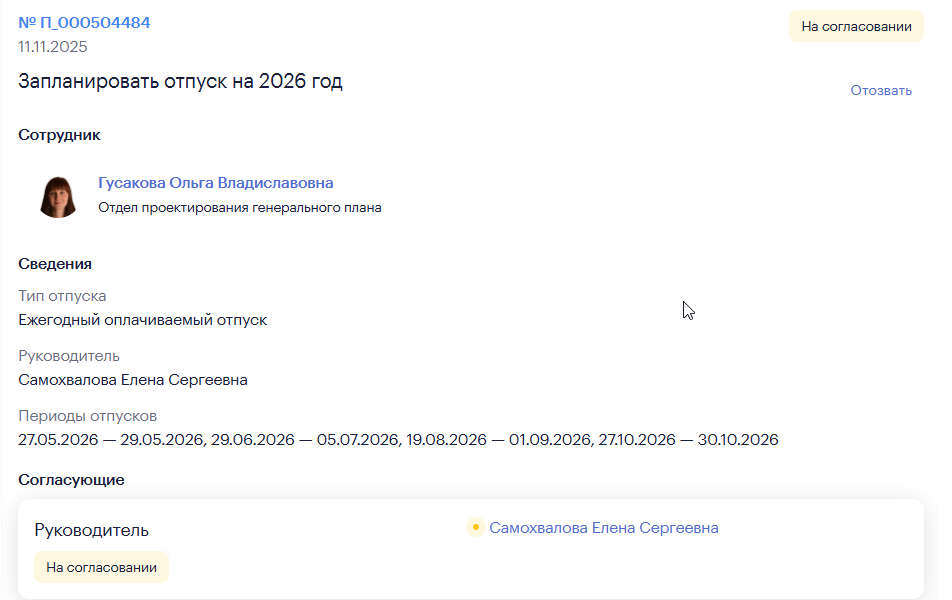This screenshot has height=600, width=952.
Task: Click the yellow pending status dot icon
Action: pyautogui.click(x=475, y=528)
